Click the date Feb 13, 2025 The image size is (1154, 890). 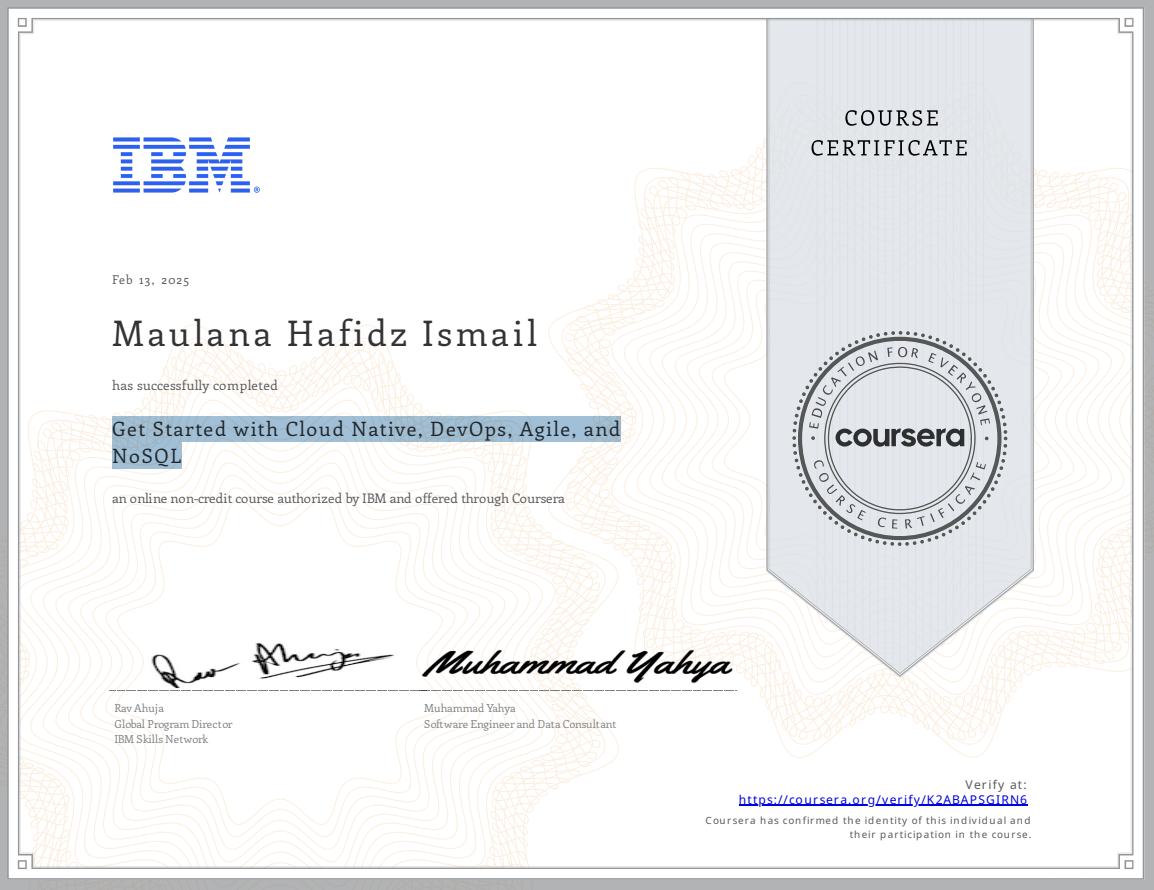(150, 280)
